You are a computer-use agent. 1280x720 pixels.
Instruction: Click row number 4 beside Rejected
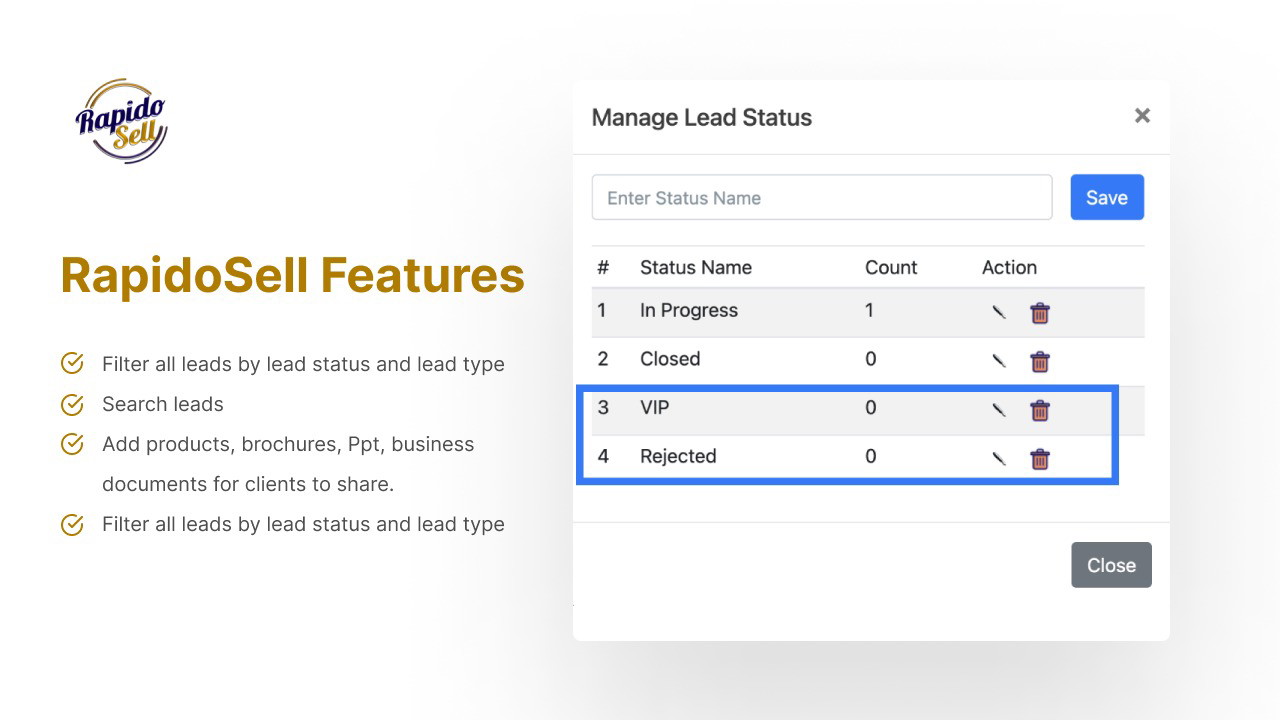click(603, 456)
